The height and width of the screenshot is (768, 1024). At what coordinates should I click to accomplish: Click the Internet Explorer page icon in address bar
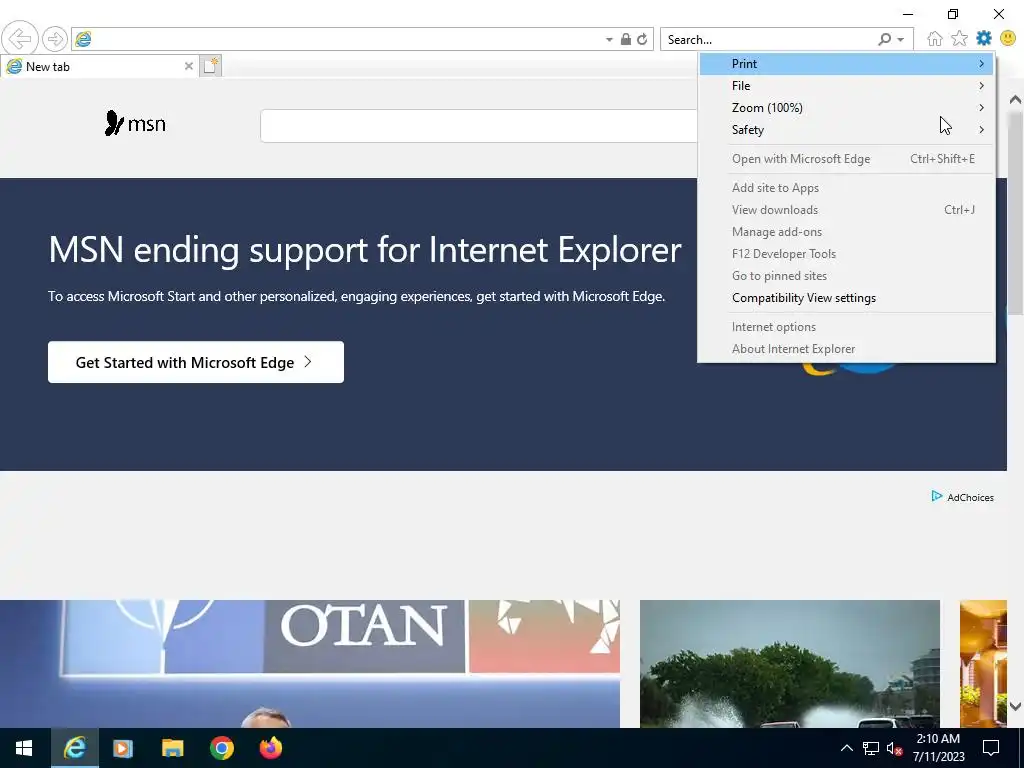(x=83, y=39)
